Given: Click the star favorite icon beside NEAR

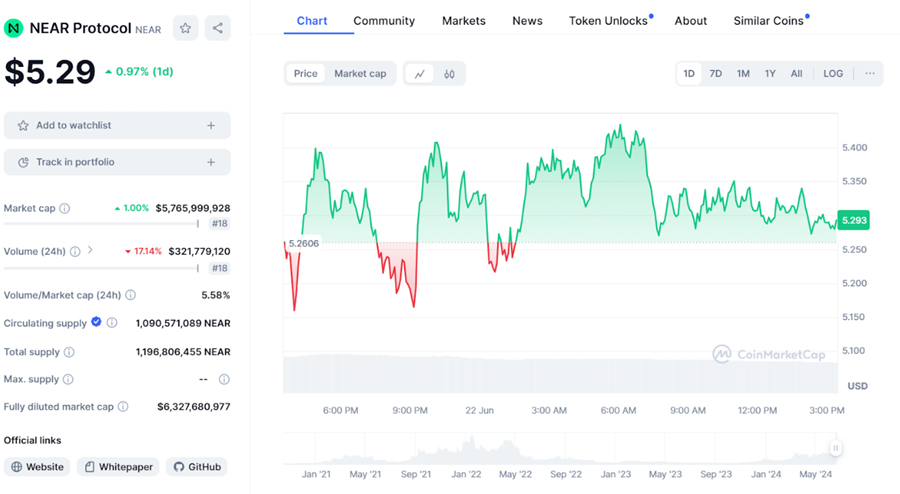Looking at the screenshot, I should (x=185, y=29).
